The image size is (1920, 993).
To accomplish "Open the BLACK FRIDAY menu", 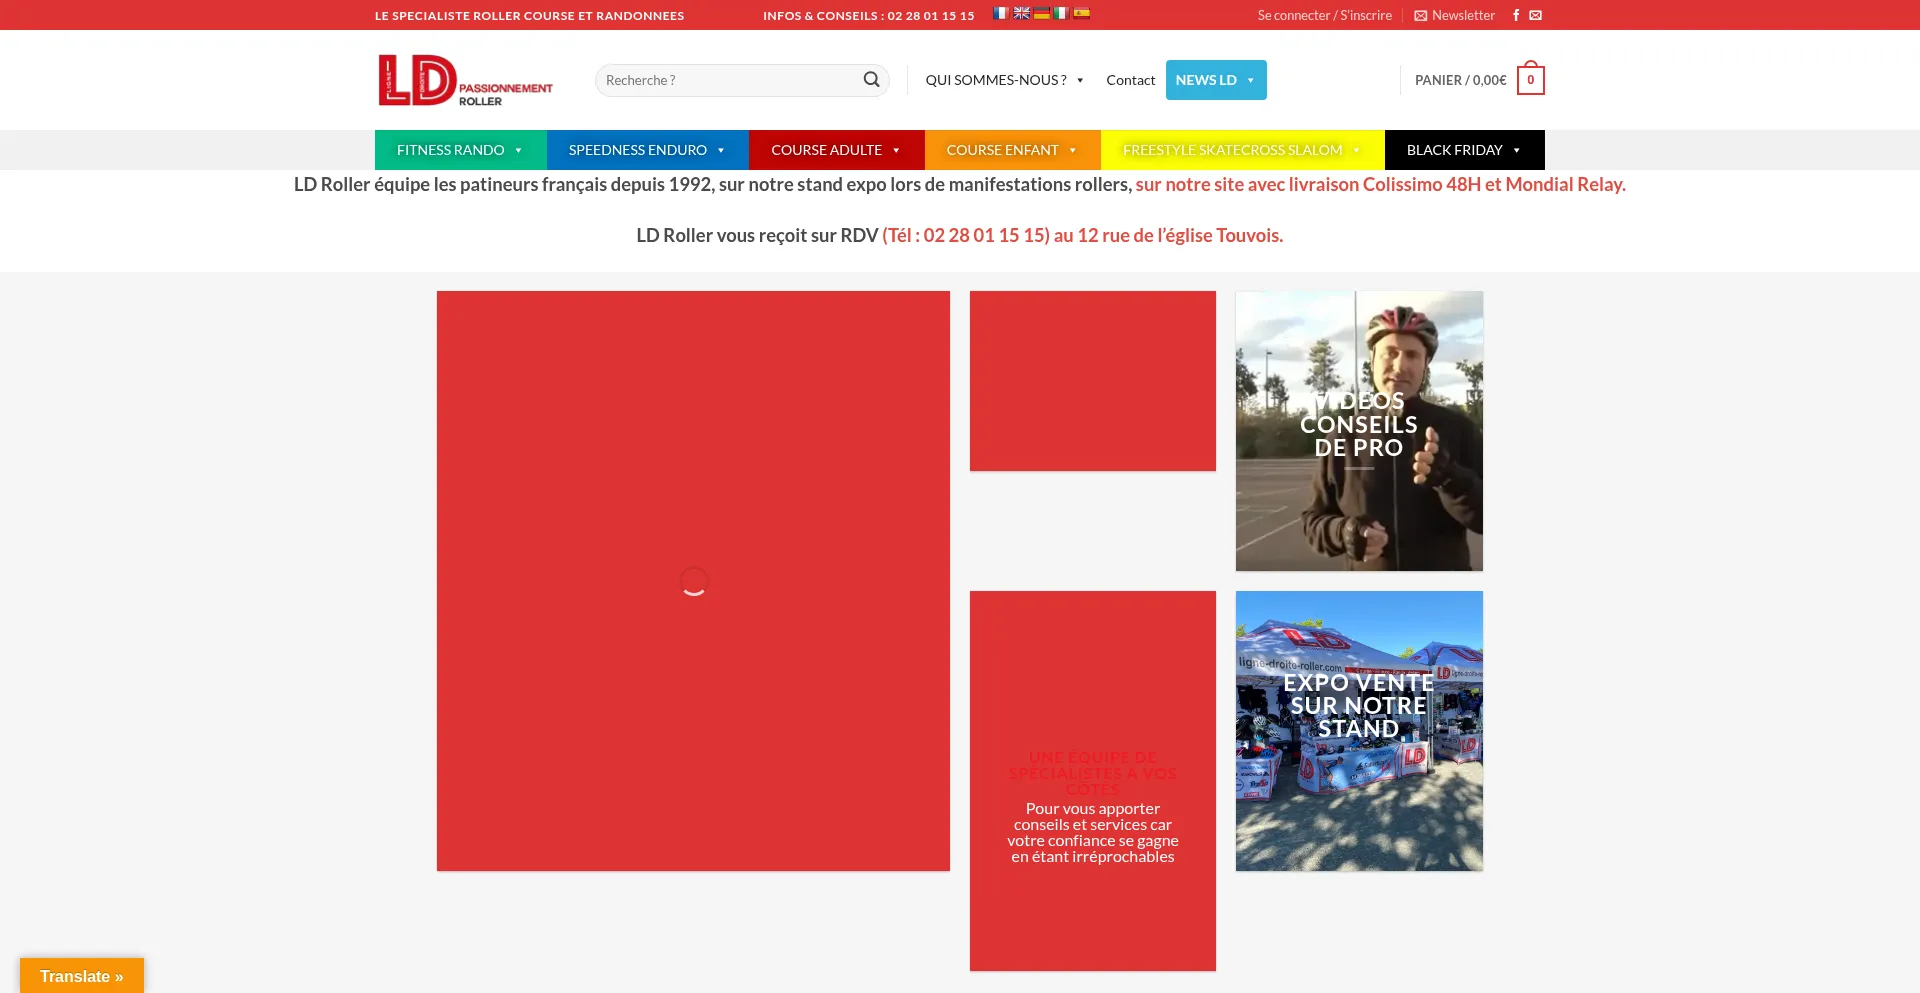I will pos(1464,150).
